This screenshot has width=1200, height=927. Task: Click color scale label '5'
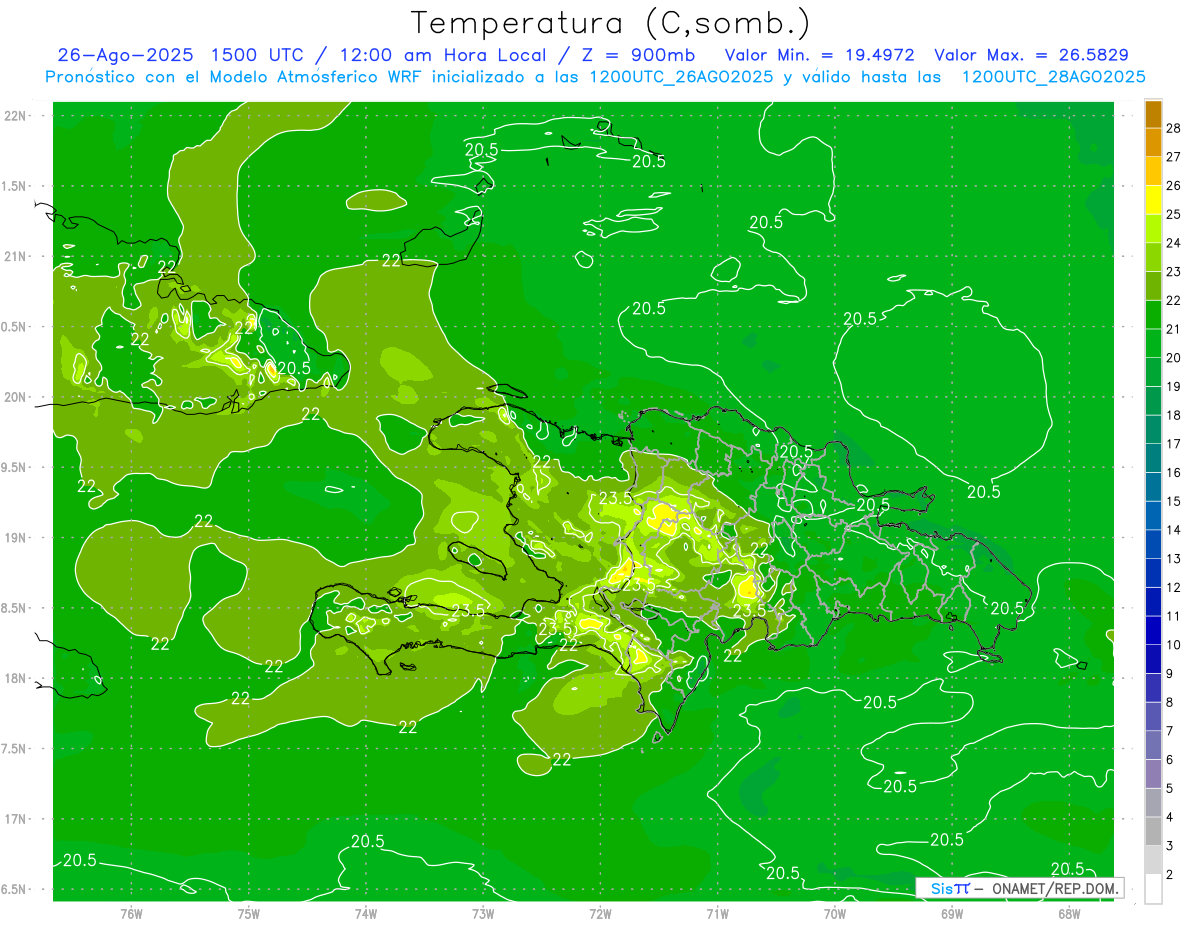point(1172,788)
